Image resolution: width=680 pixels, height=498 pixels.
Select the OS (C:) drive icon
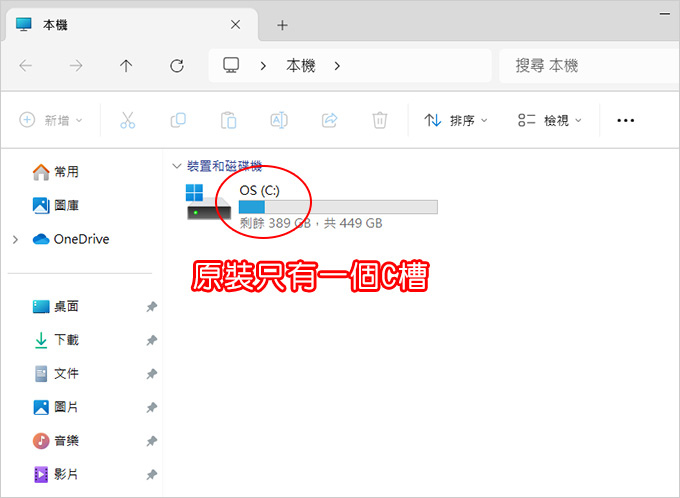click(x=208, y=202)
